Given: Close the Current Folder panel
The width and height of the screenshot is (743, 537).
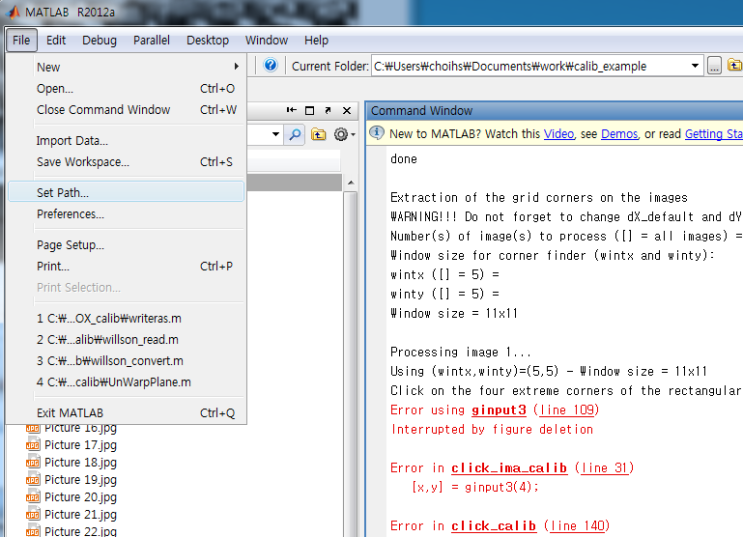Looking at the screenshot, I should click(346, 110).
